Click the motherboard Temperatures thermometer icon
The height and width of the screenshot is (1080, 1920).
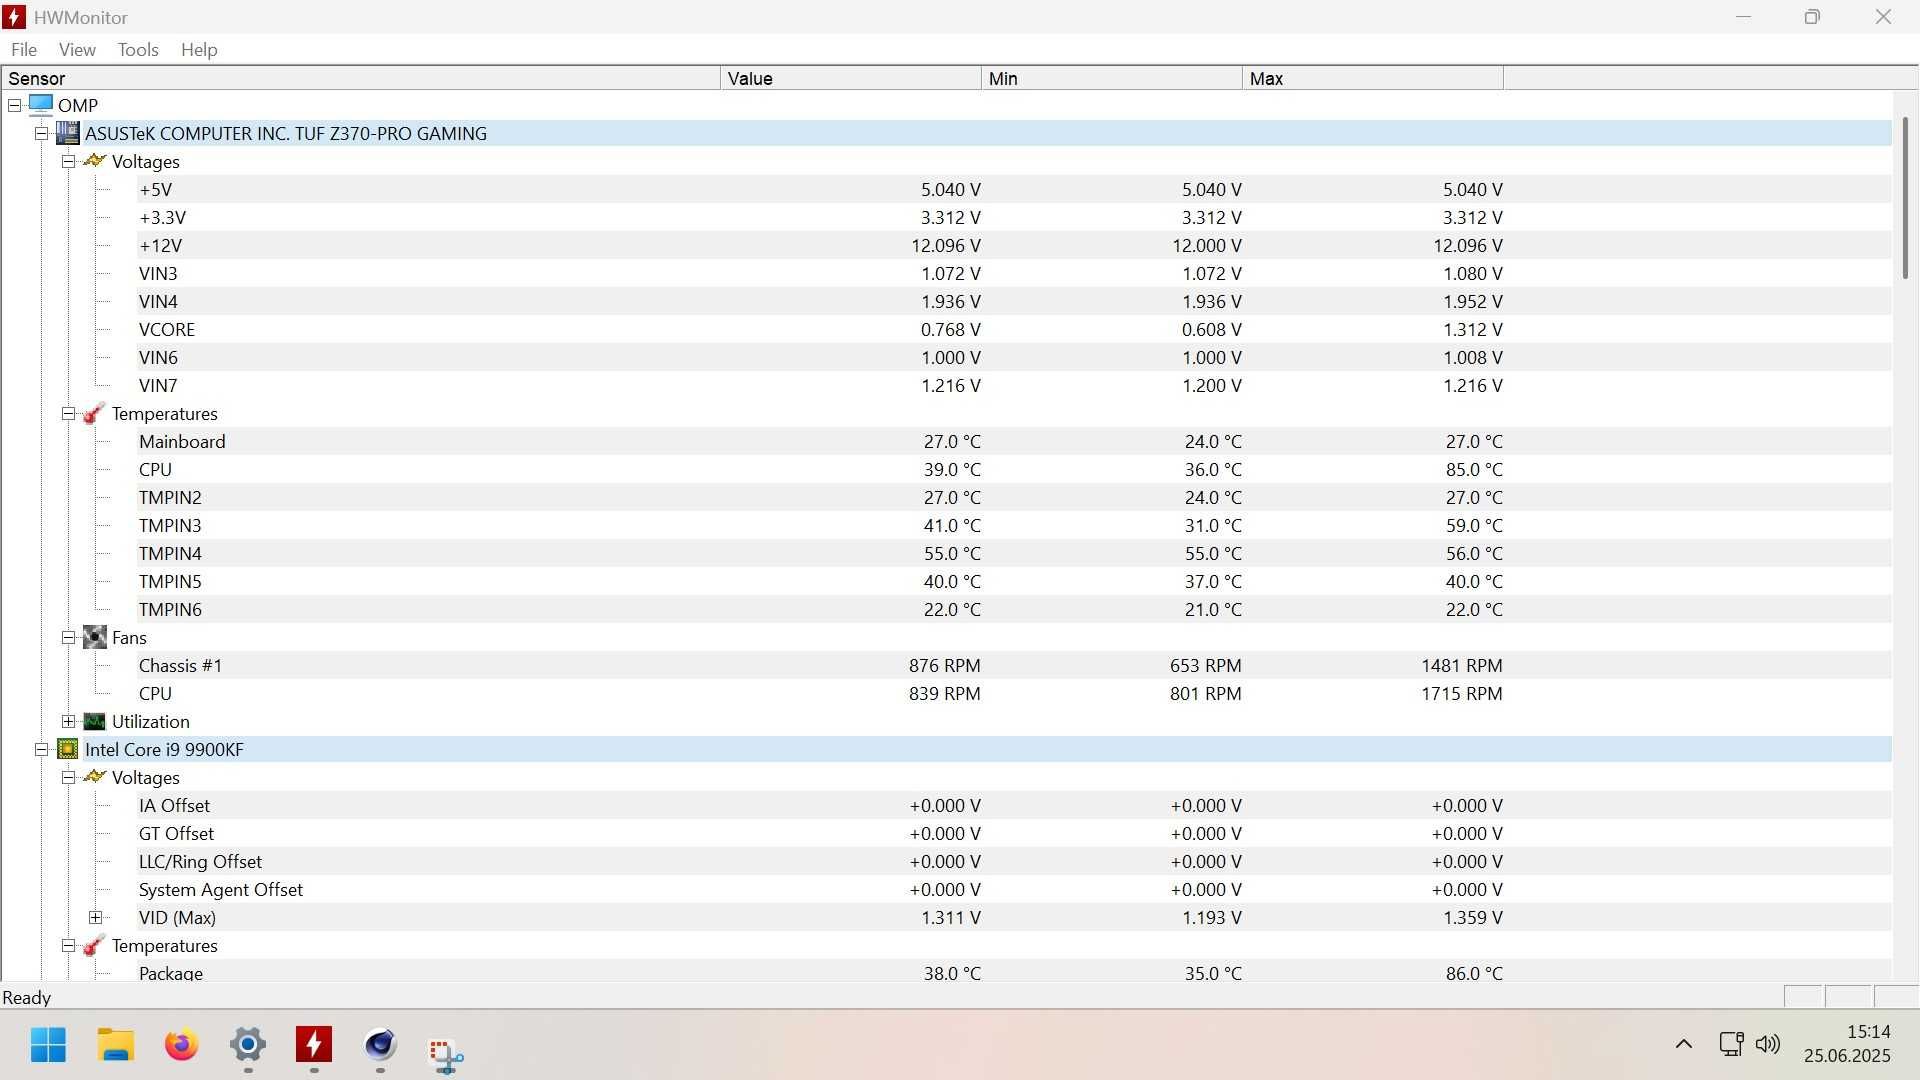[94, 413]
